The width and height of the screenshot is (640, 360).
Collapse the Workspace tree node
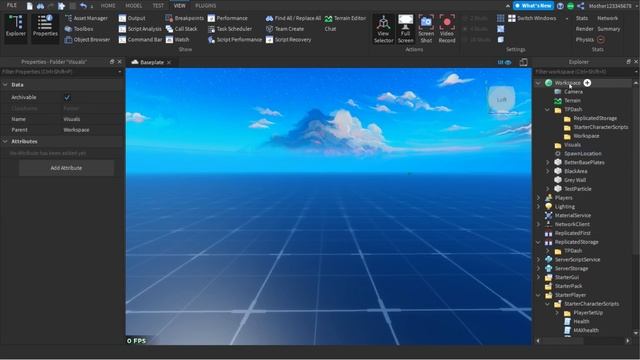[538, 83]
